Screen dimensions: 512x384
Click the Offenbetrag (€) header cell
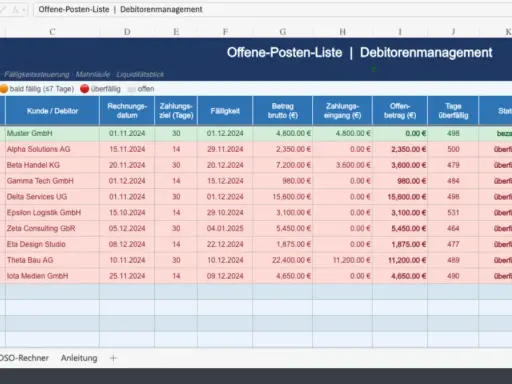point(400,111)
